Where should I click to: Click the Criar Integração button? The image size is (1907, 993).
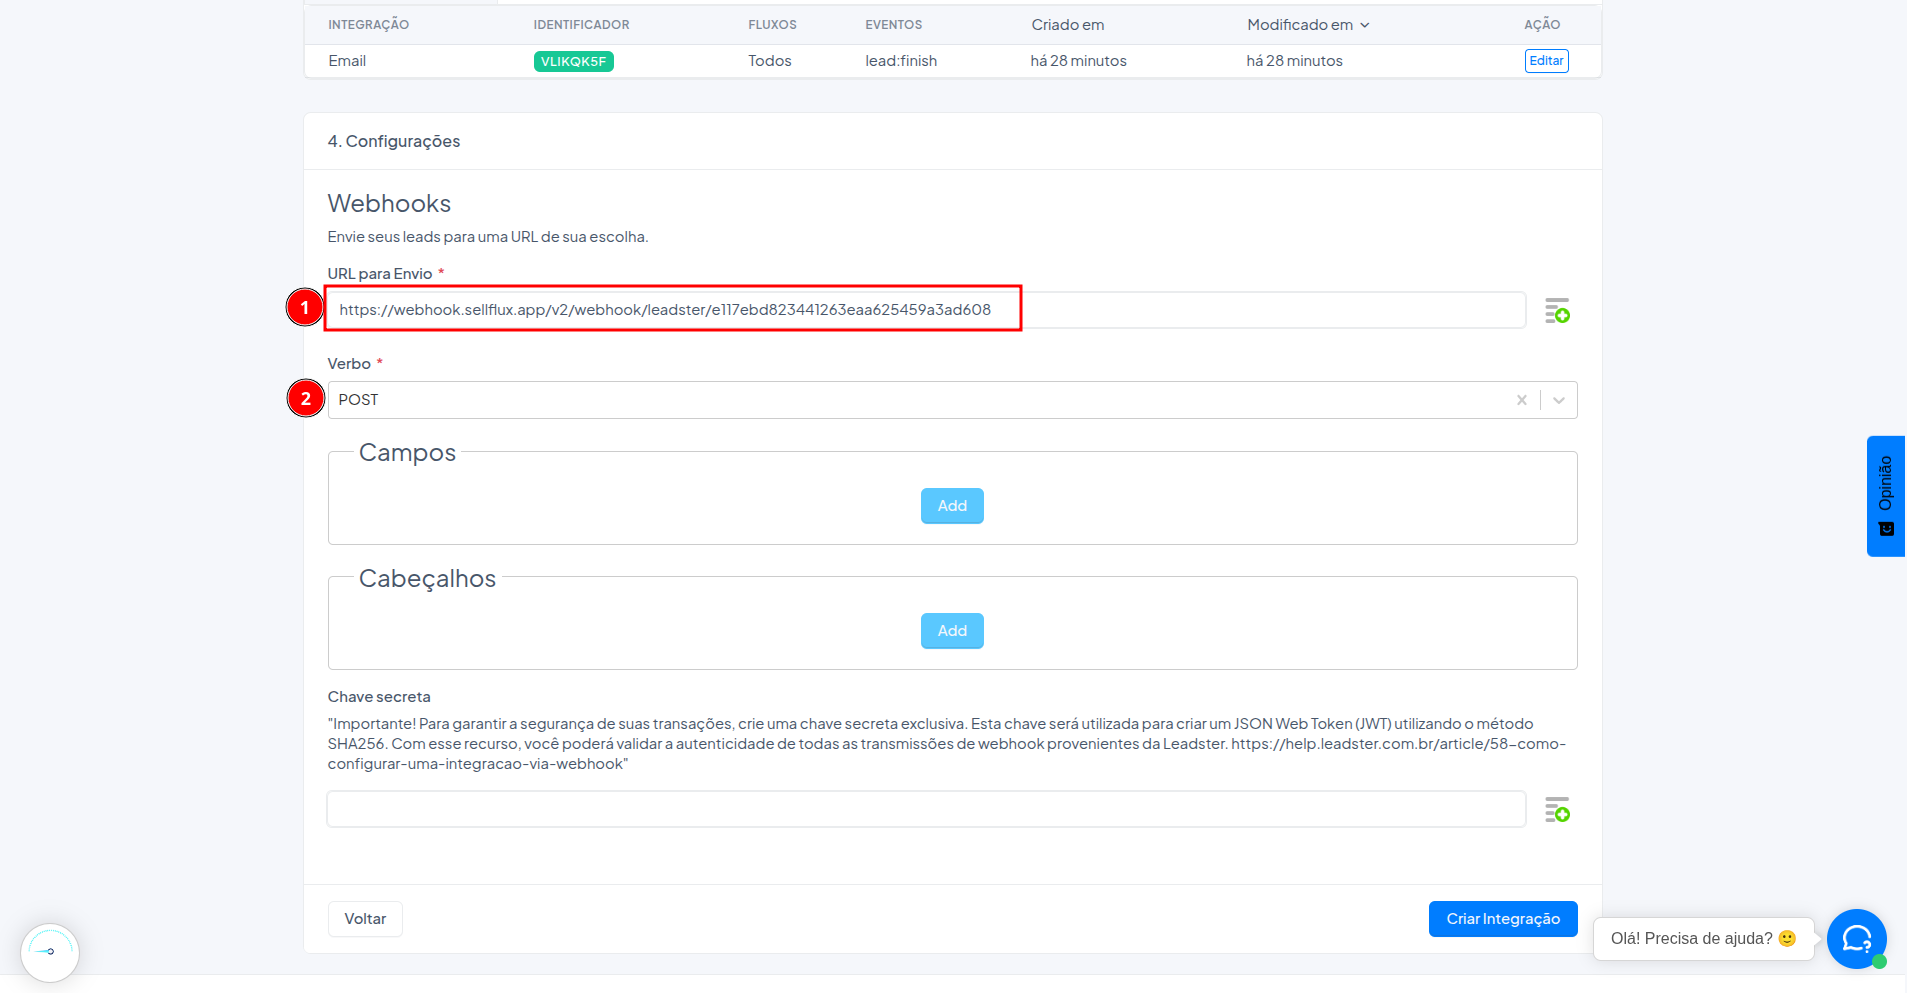click(1503, 919)
